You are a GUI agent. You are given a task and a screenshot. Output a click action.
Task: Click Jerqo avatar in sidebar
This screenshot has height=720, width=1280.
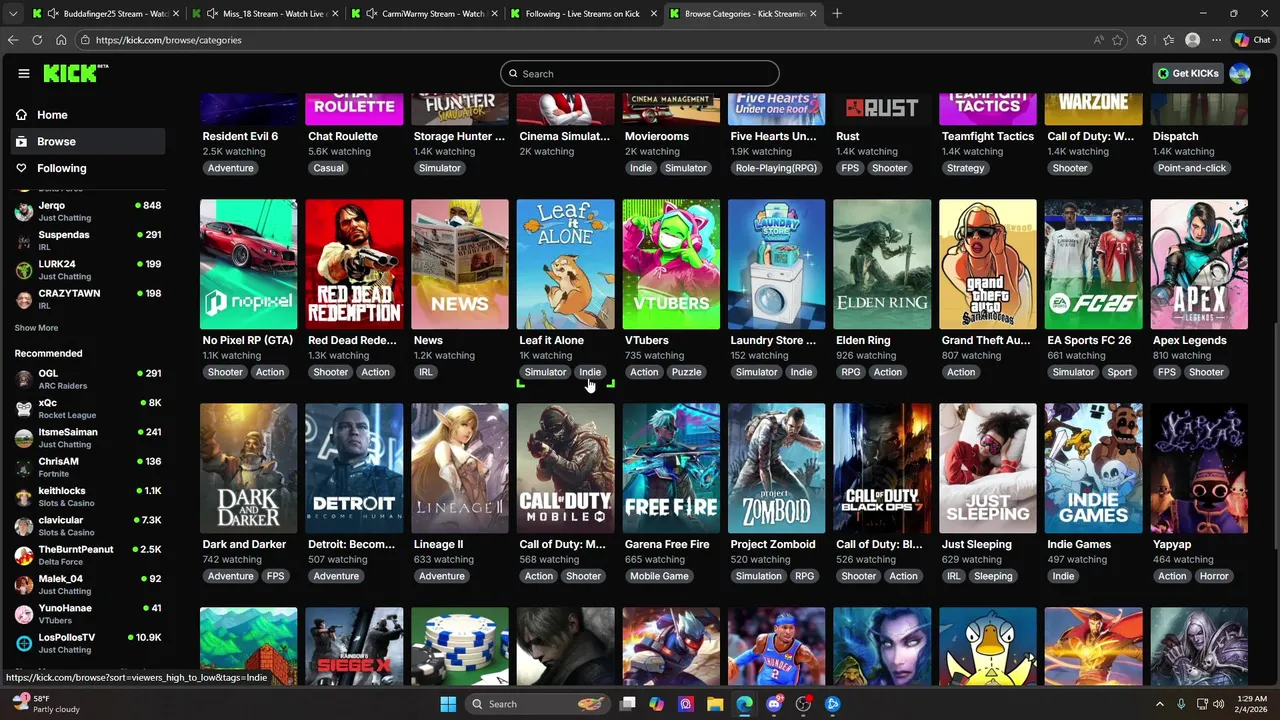pos(24,211)
